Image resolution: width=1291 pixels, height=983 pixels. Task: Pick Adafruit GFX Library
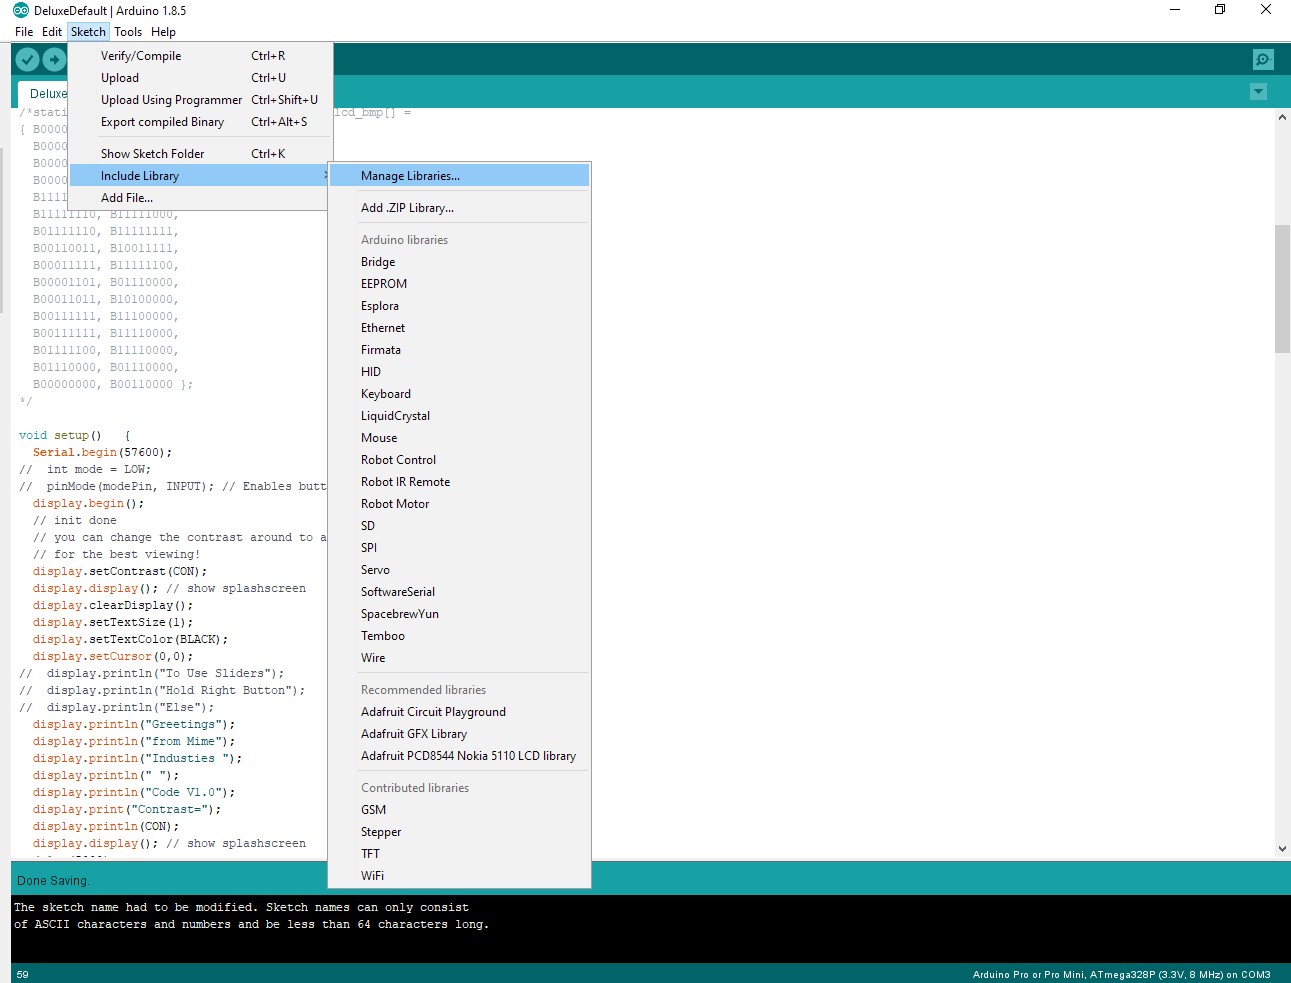pos(414,734)
